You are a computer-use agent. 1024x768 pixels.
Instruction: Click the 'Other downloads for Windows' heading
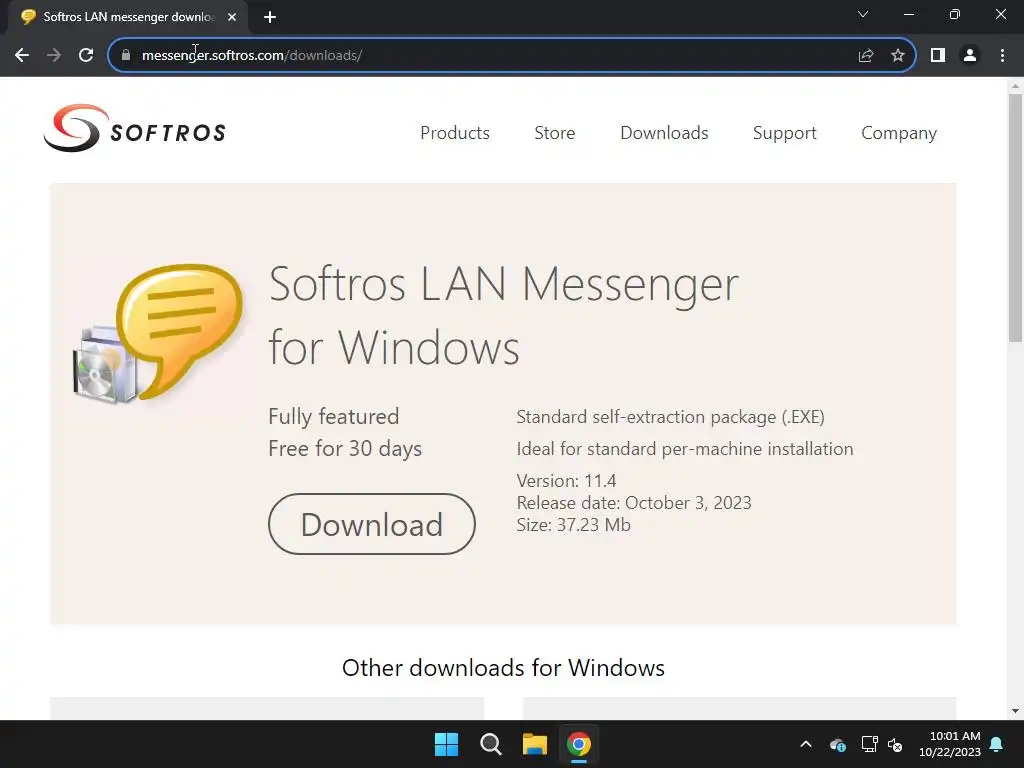(x=503, y=667)
